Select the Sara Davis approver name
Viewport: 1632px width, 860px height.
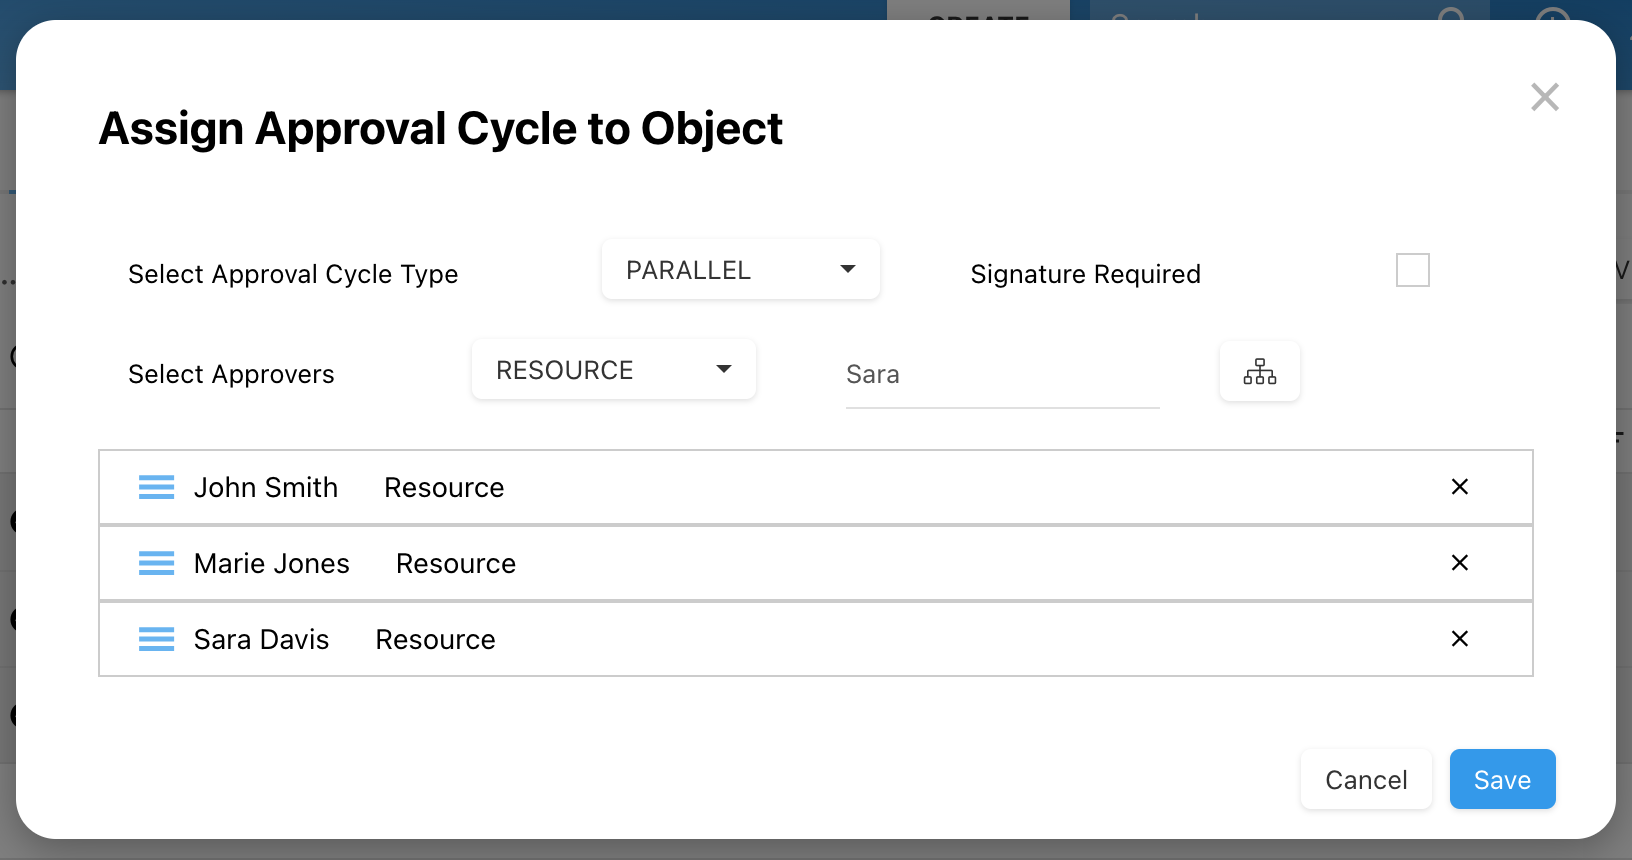coord(261,640)
